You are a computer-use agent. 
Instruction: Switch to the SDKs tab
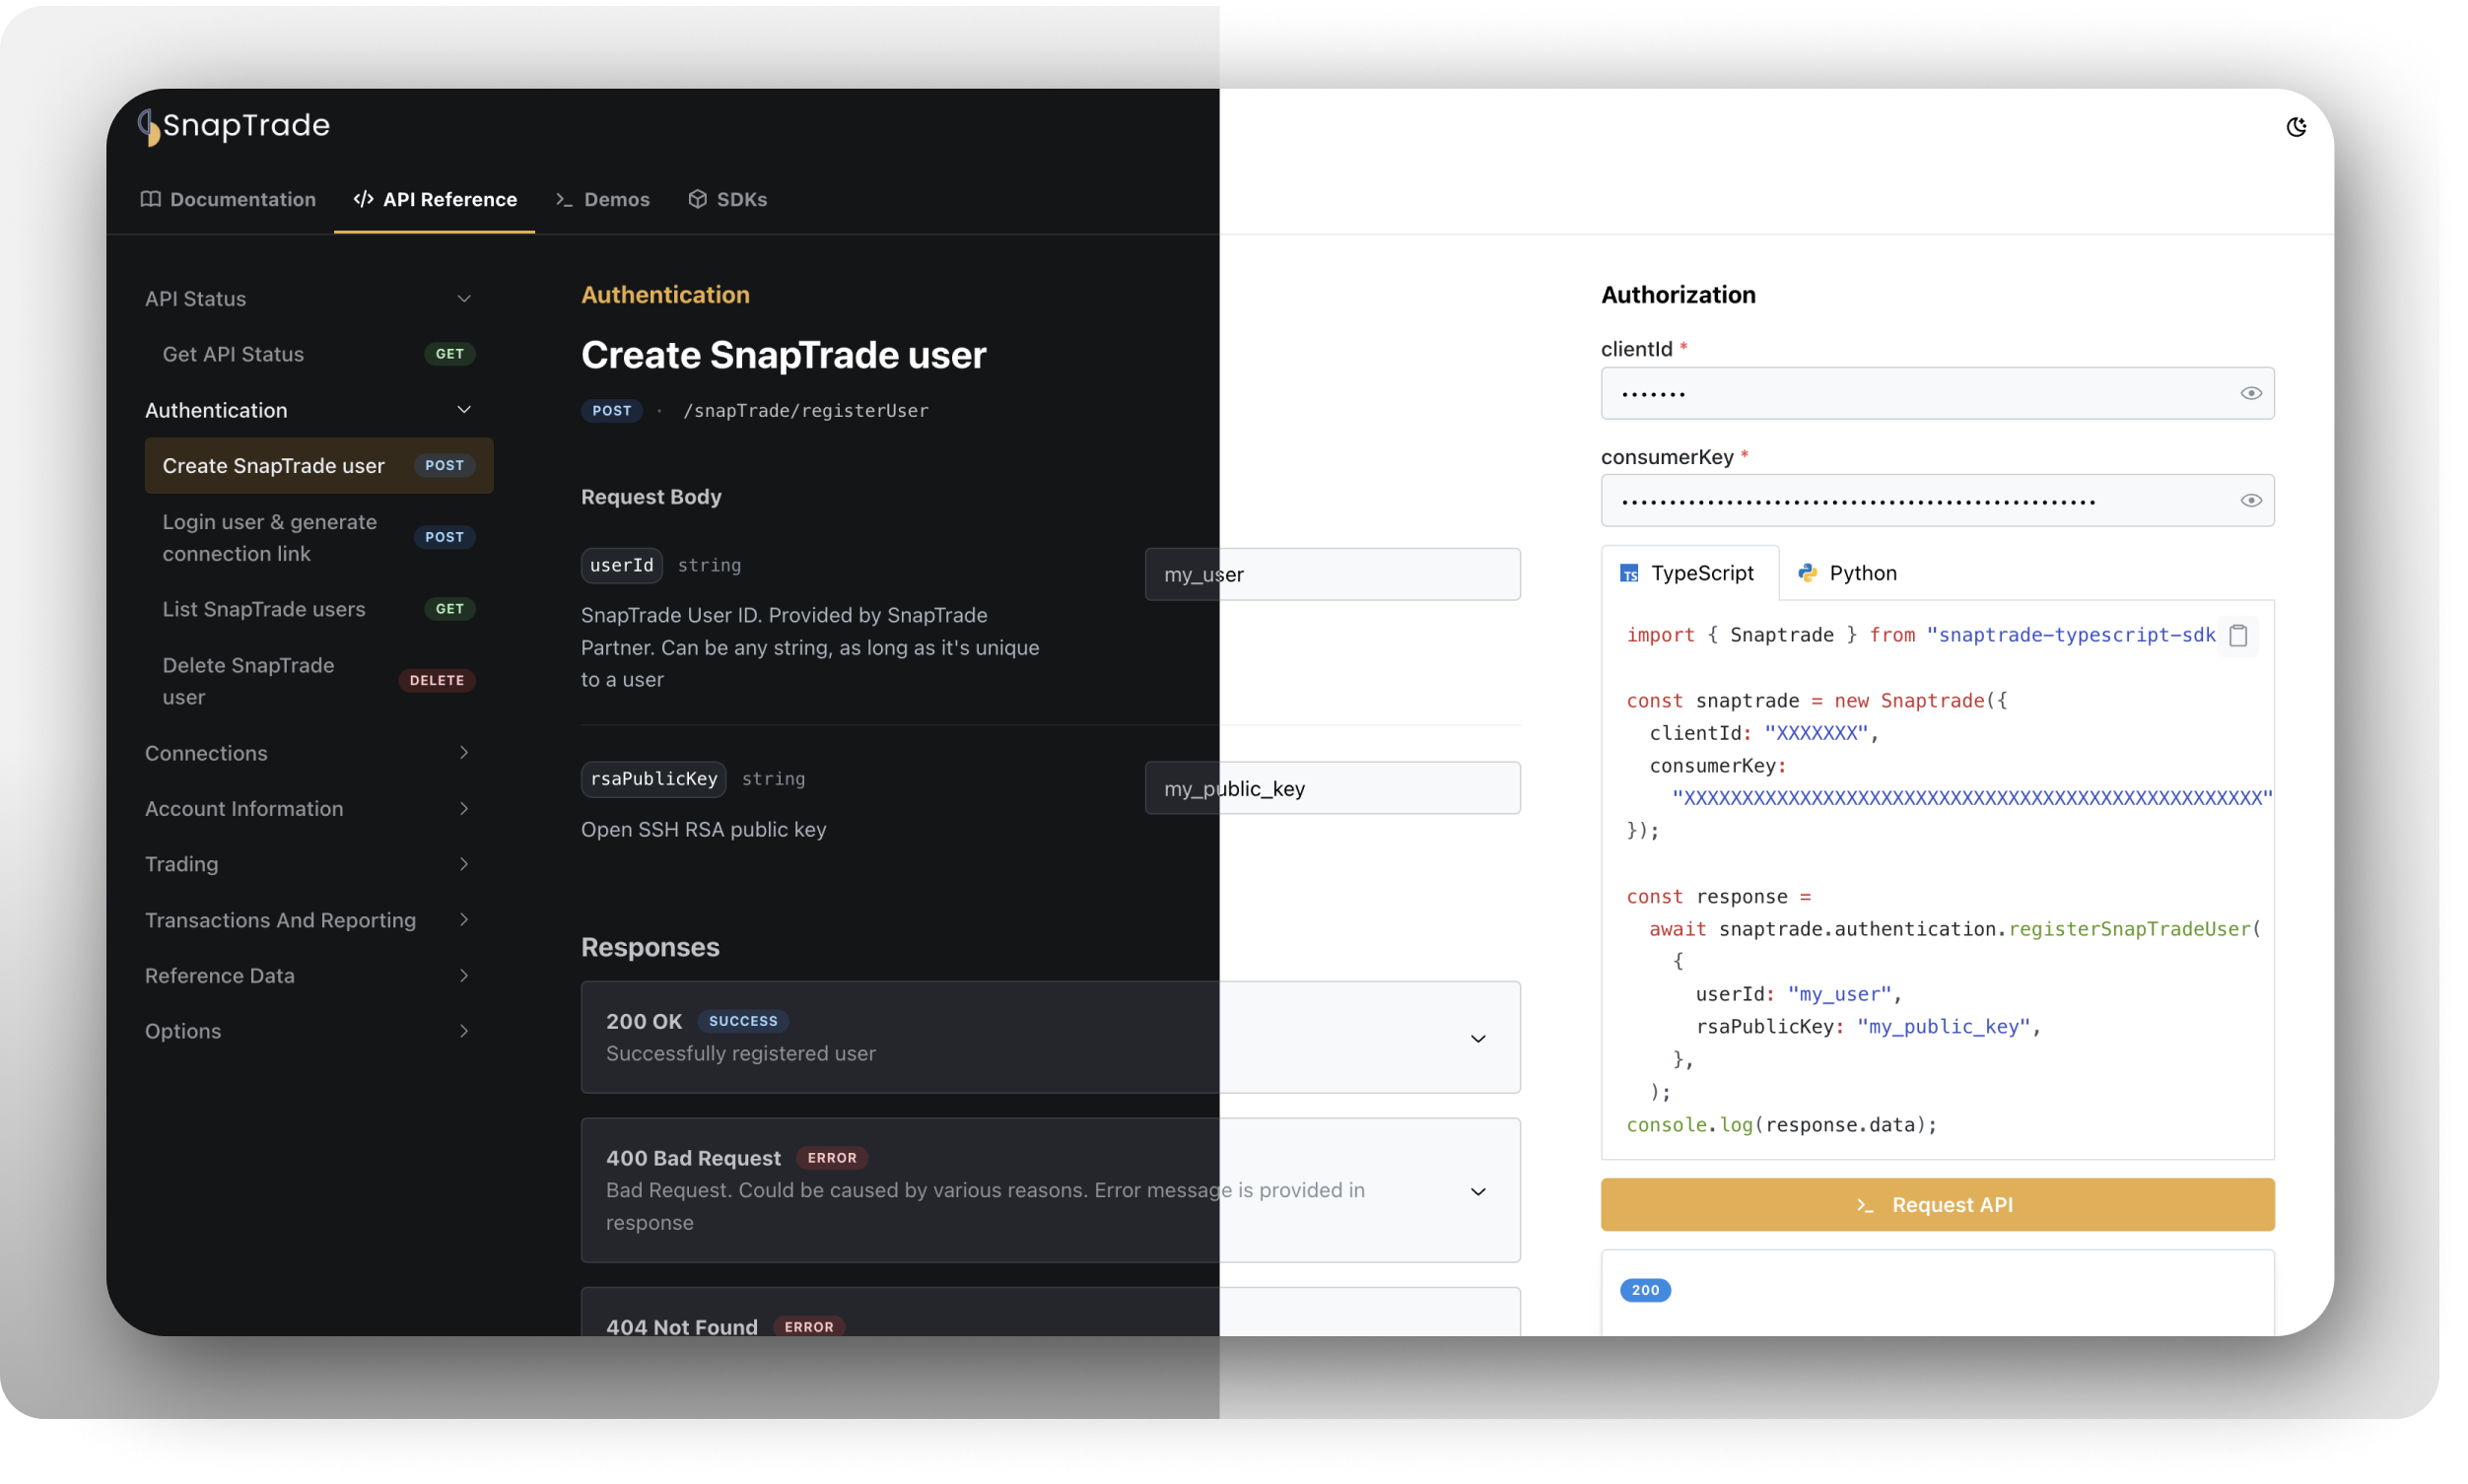tap(728, 199)
